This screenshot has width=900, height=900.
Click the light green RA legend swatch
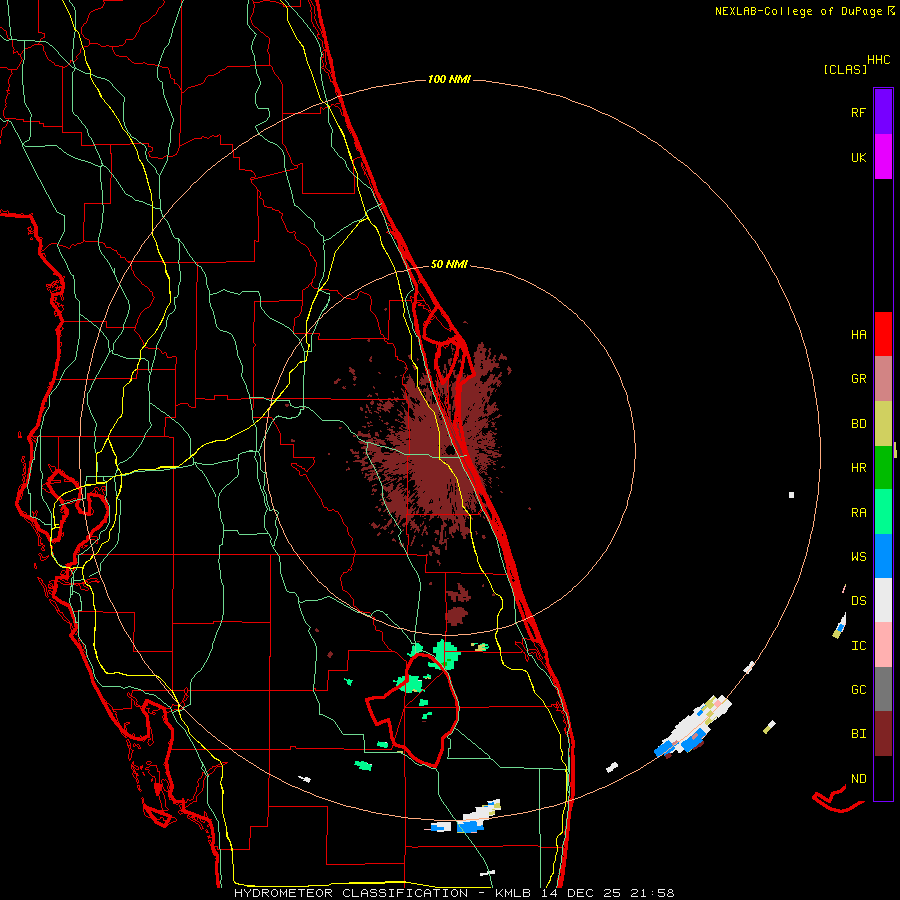pos(883,512)
